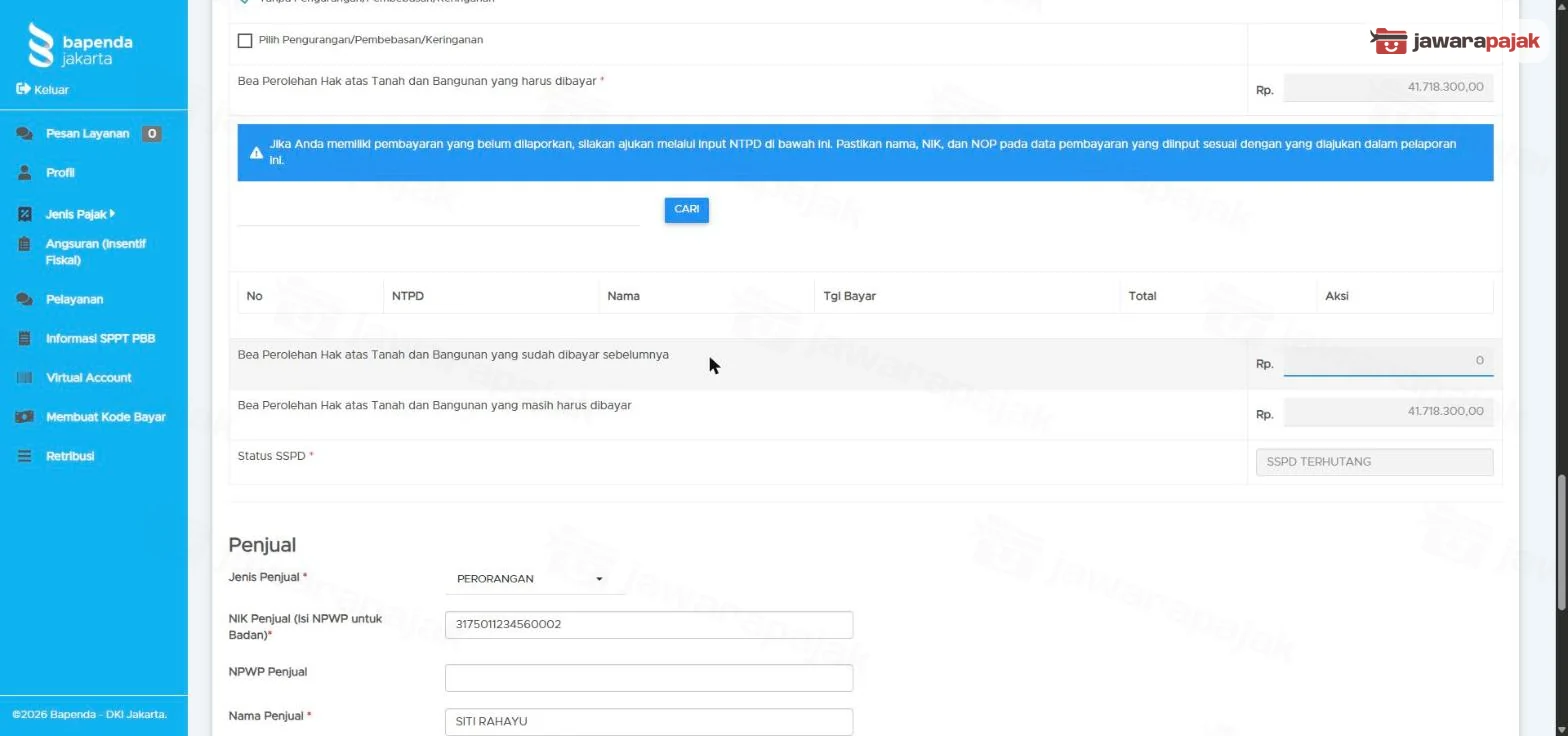Go to Profil menu
Screen dimensions: 1568x736
[x=60, y=173]
